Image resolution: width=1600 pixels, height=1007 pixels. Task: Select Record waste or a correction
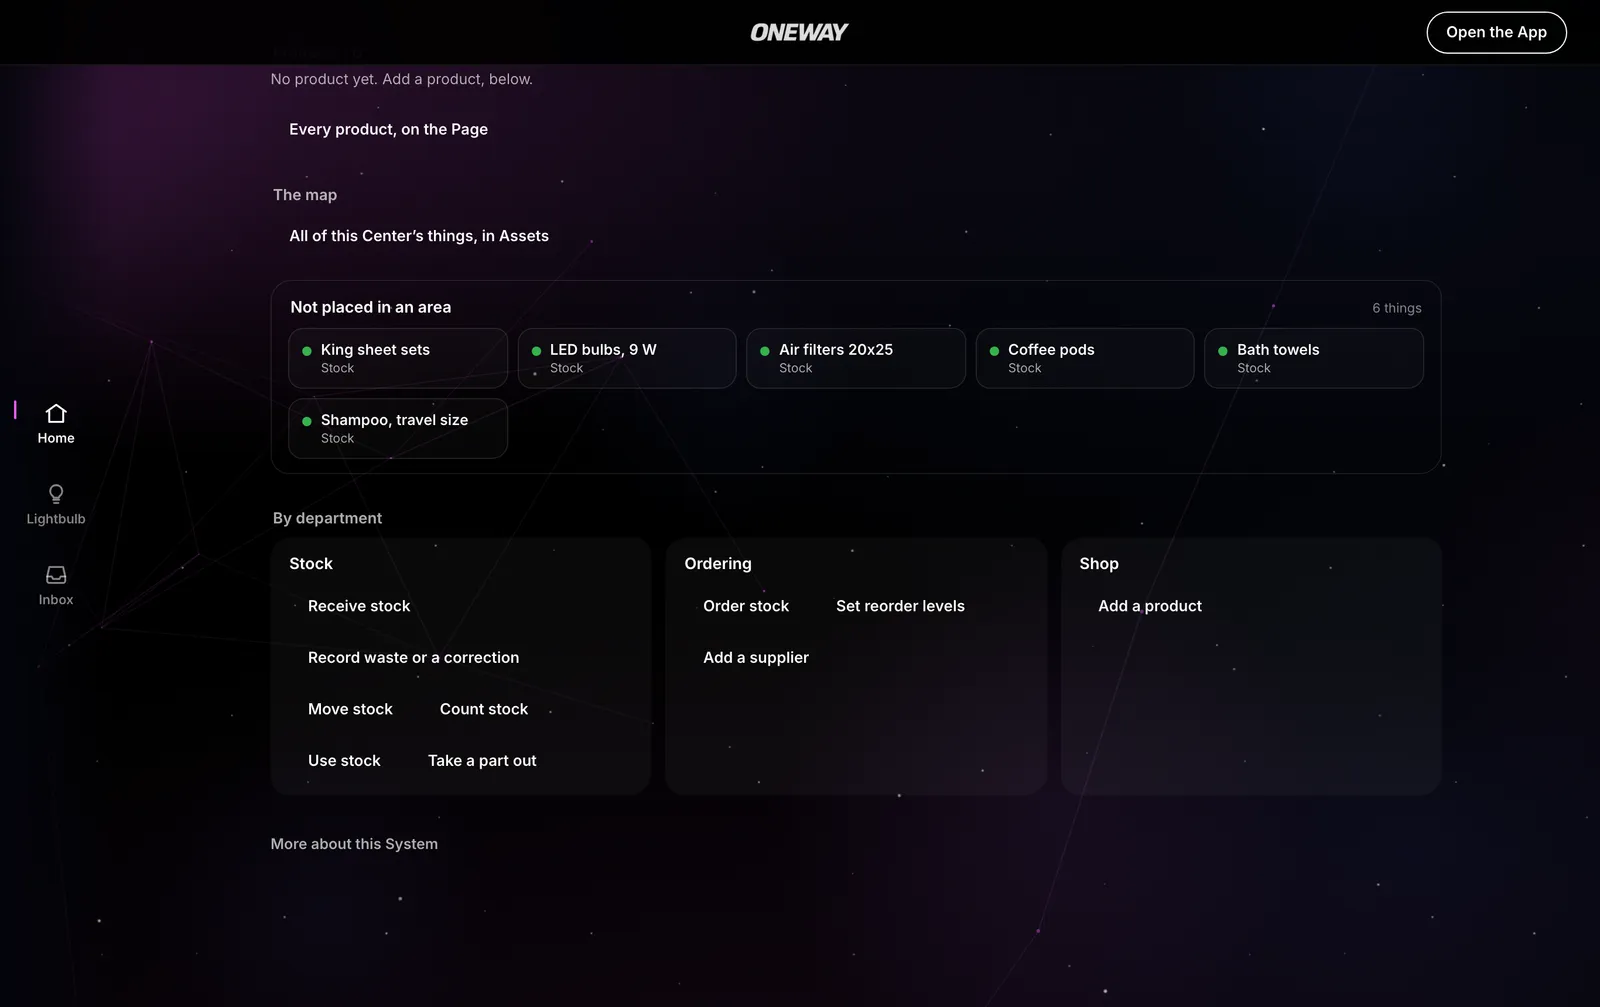413,658
